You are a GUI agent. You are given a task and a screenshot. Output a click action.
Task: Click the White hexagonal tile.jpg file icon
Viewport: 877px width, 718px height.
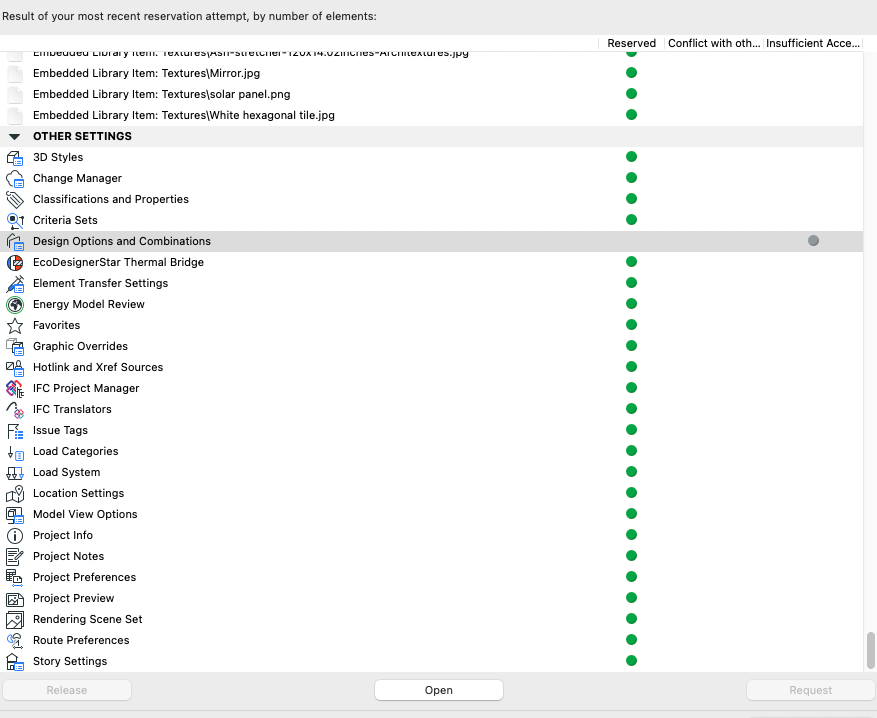point(15,115)
